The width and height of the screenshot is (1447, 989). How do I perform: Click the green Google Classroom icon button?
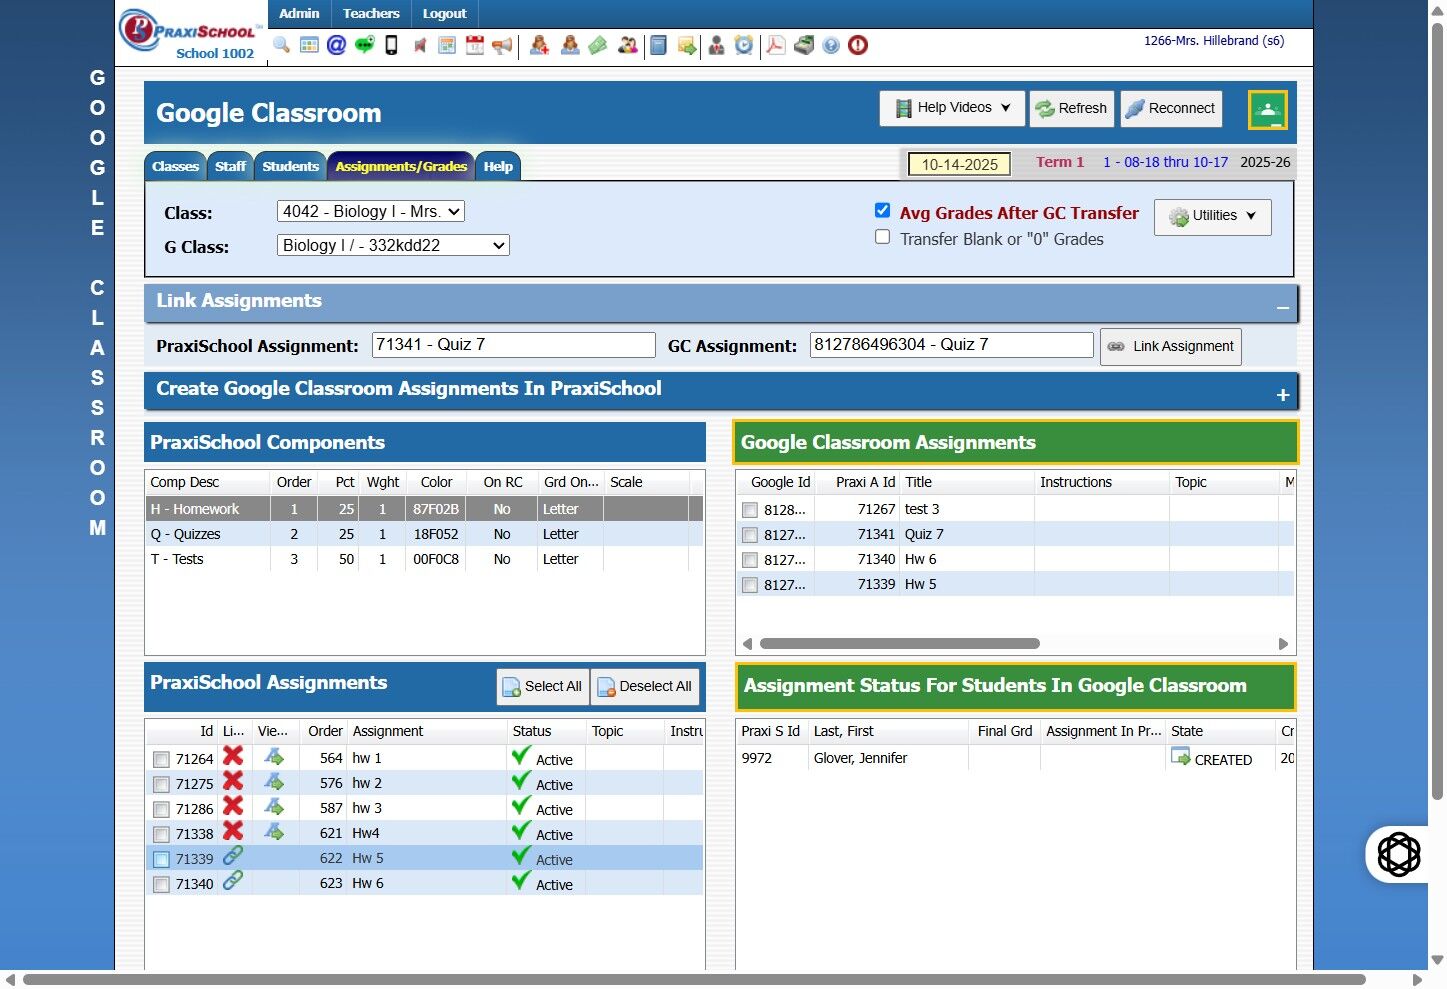coord(1267,110)
